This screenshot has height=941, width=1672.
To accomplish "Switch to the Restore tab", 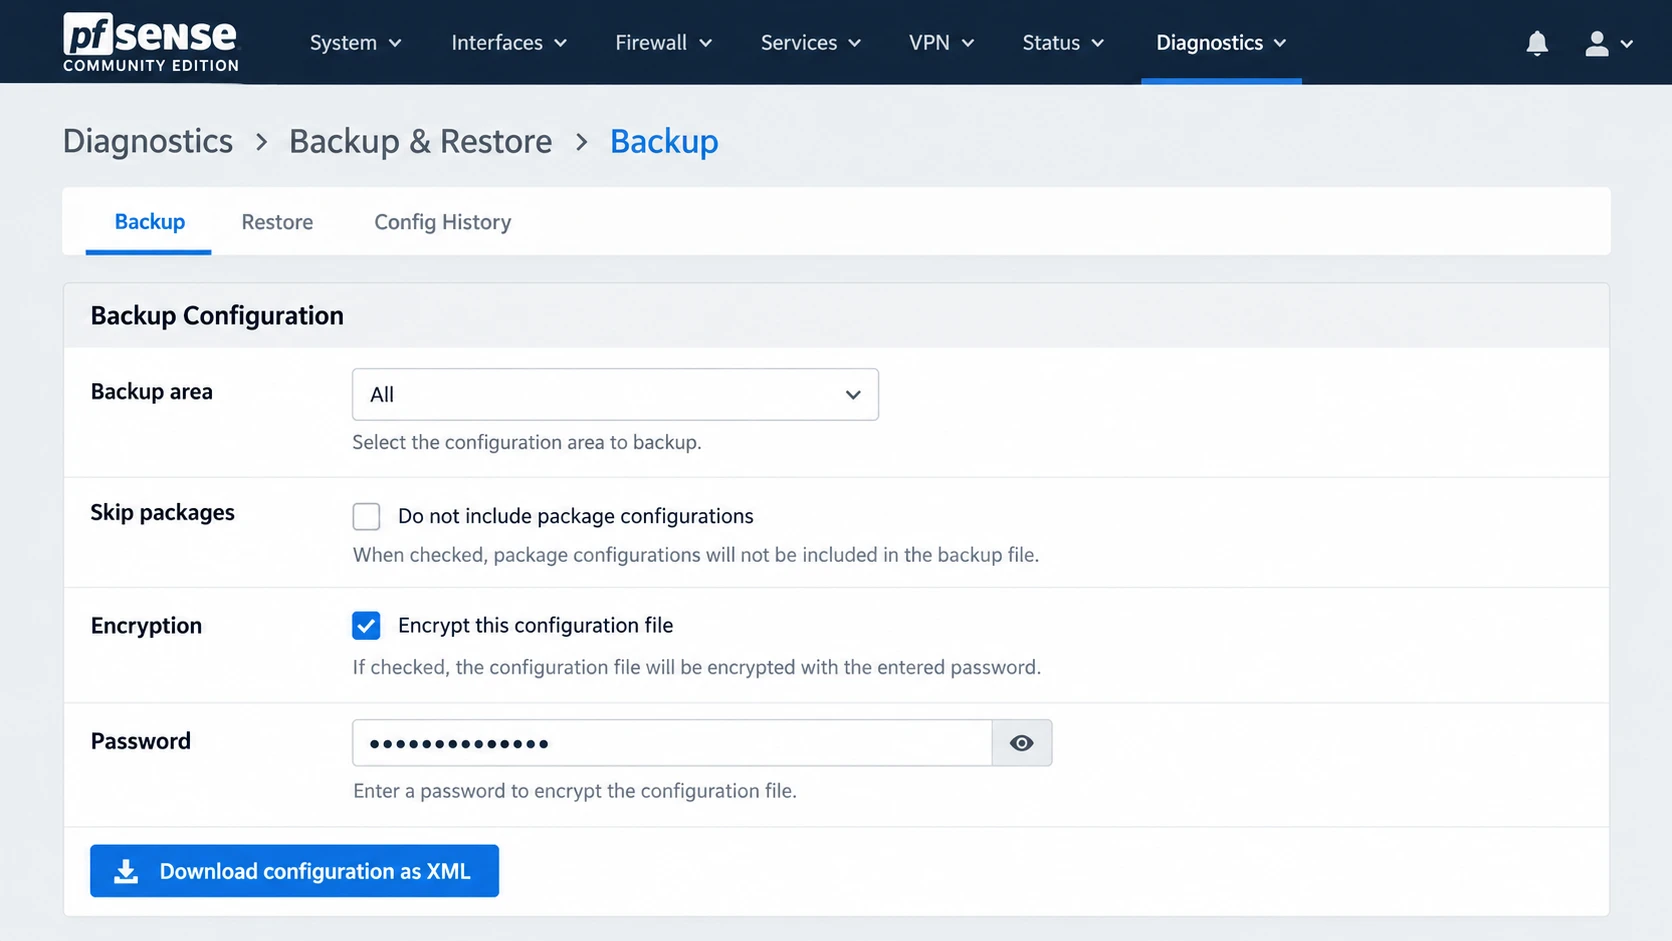I will click(277, 222).
